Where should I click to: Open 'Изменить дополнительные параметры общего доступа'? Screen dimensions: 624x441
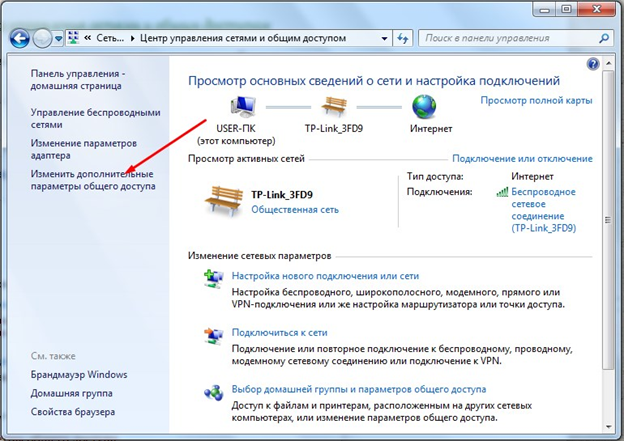pos(93,180)
